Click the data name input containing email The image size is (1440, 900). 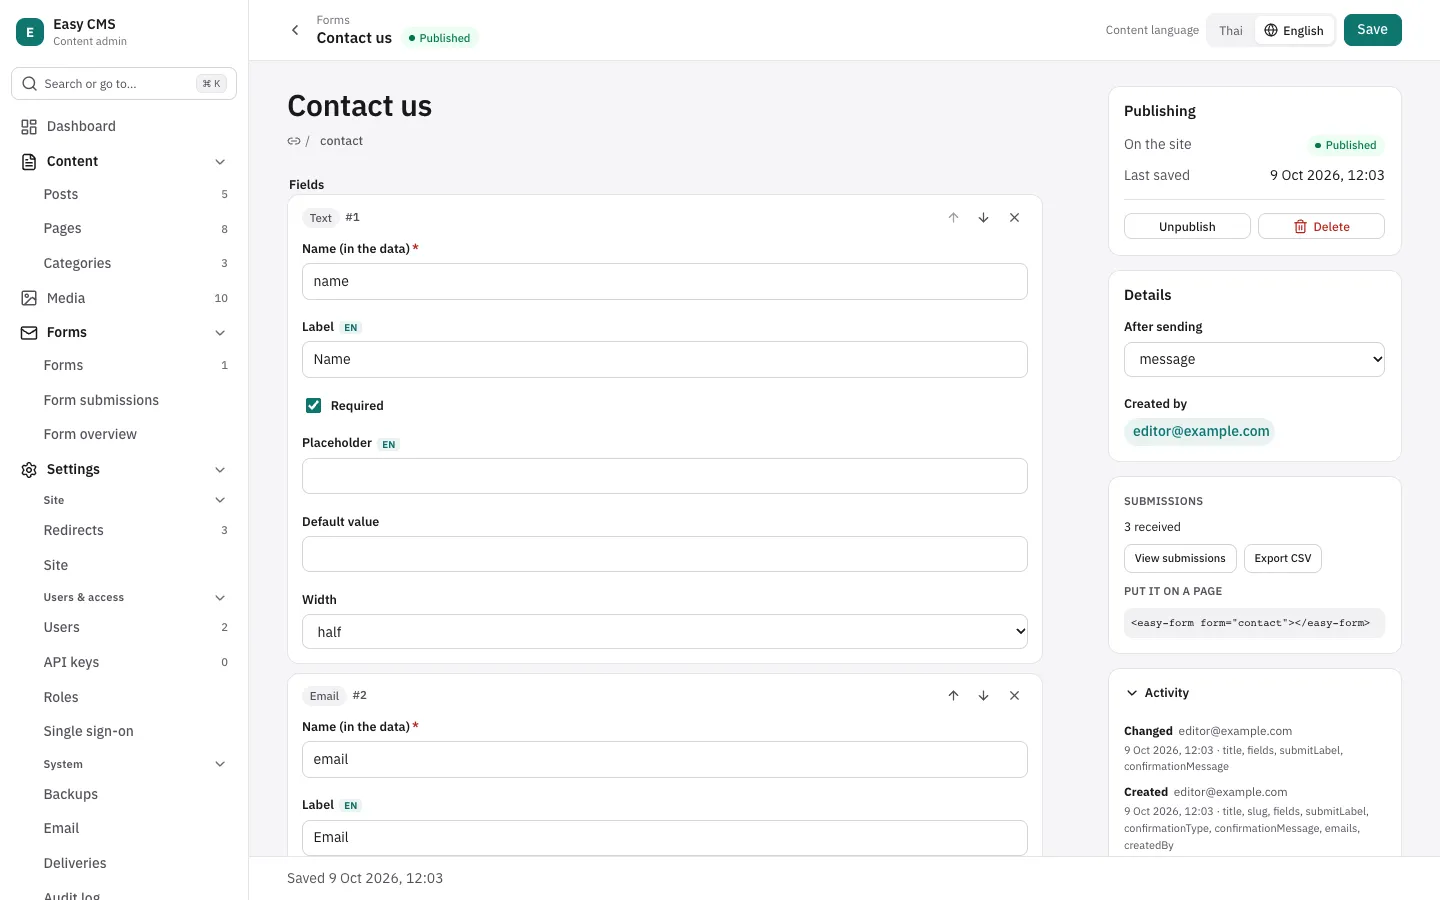click(664, 760)
